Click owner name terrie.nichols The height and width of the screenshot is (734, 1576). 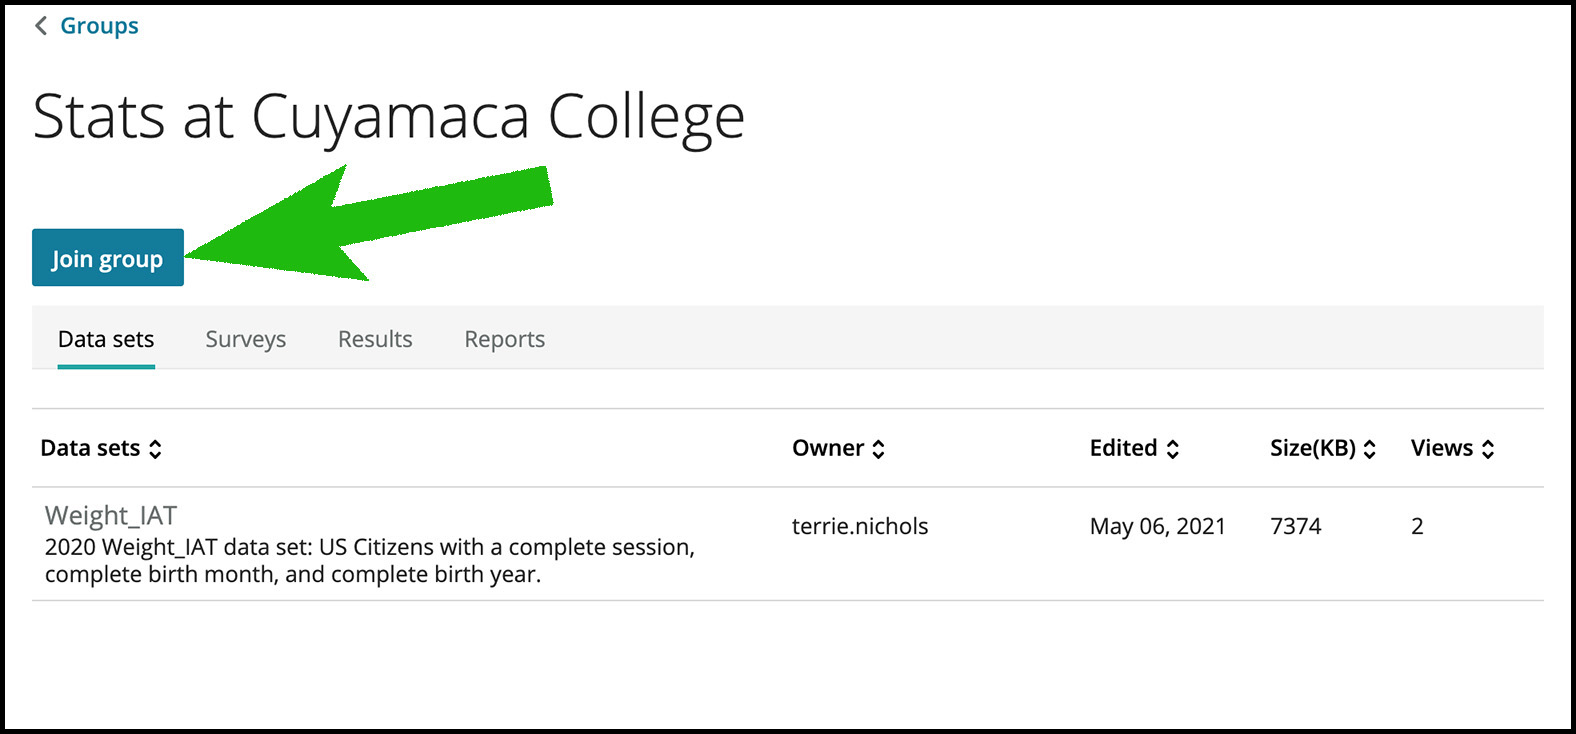pyautogui.click(x=860, y=526)
